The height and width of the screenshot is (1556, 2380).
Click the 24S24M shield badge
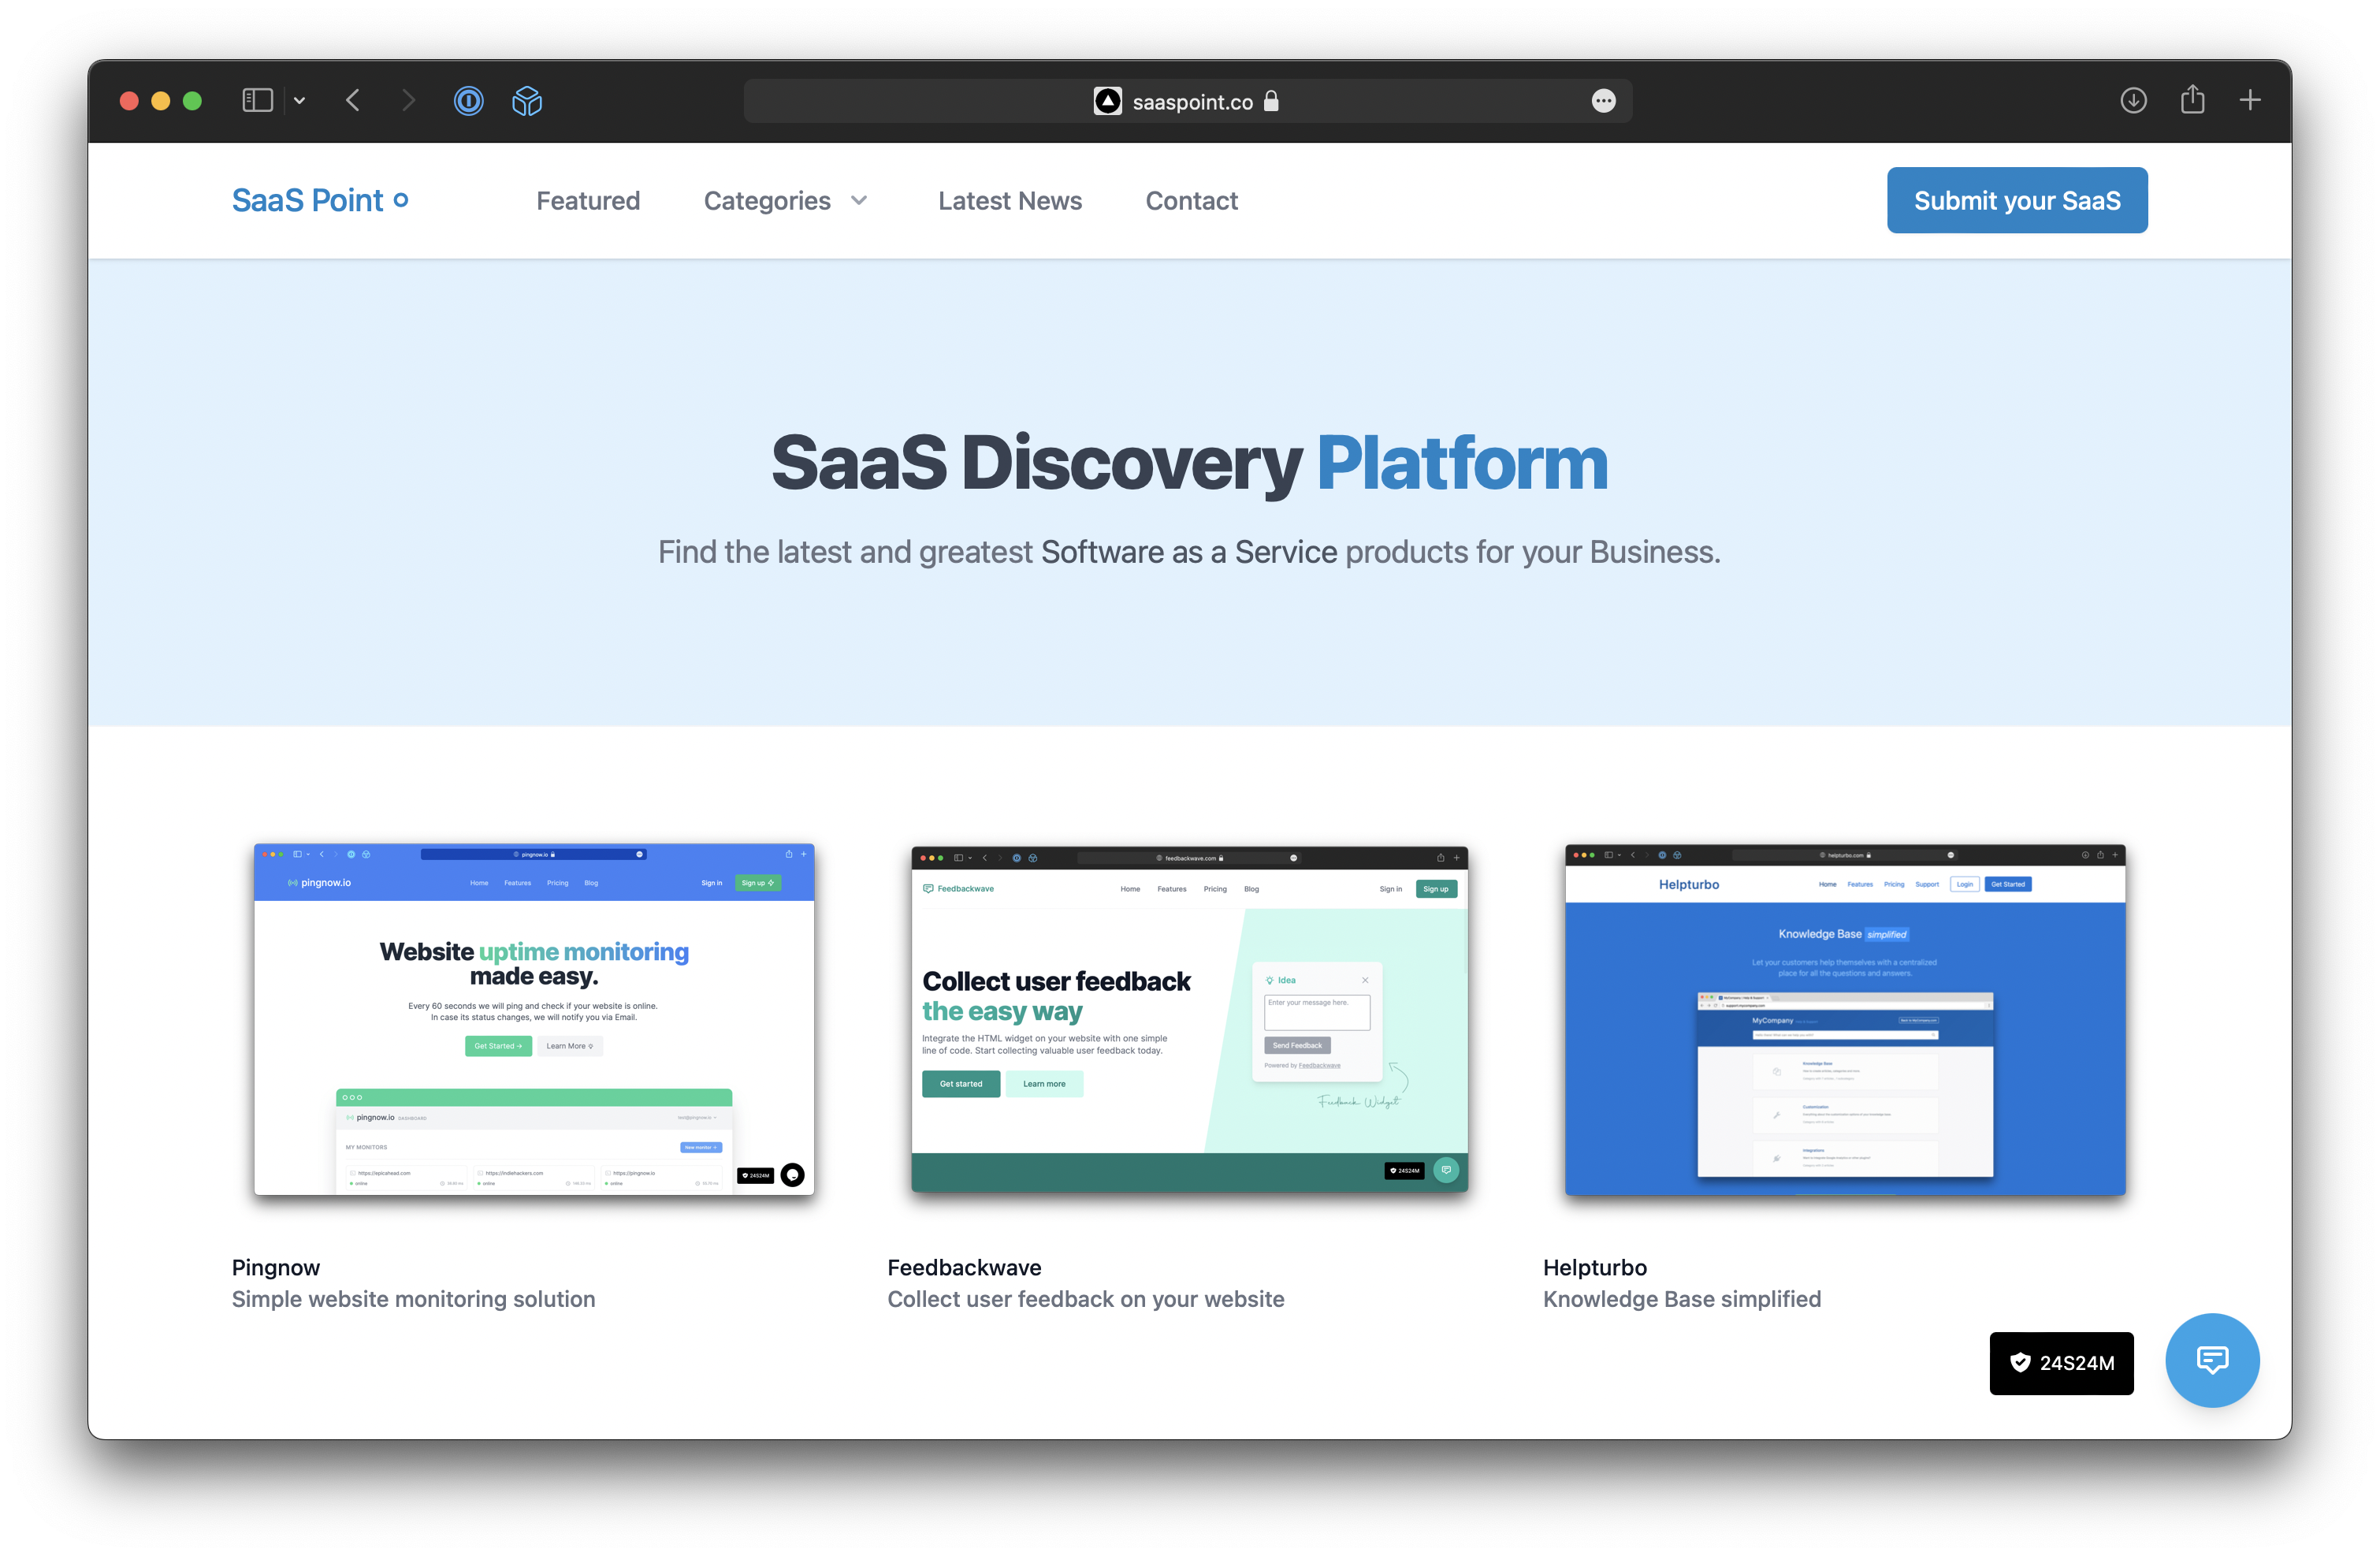[2061, 1363]
